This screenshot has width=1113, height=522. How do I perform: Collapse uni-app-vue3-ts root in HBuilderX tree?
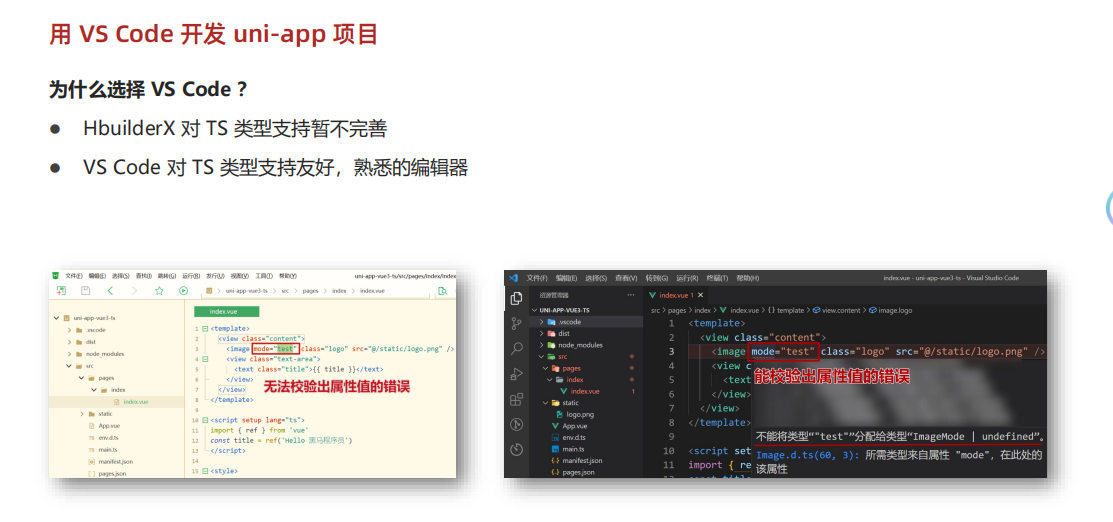[x=56, y=318]
